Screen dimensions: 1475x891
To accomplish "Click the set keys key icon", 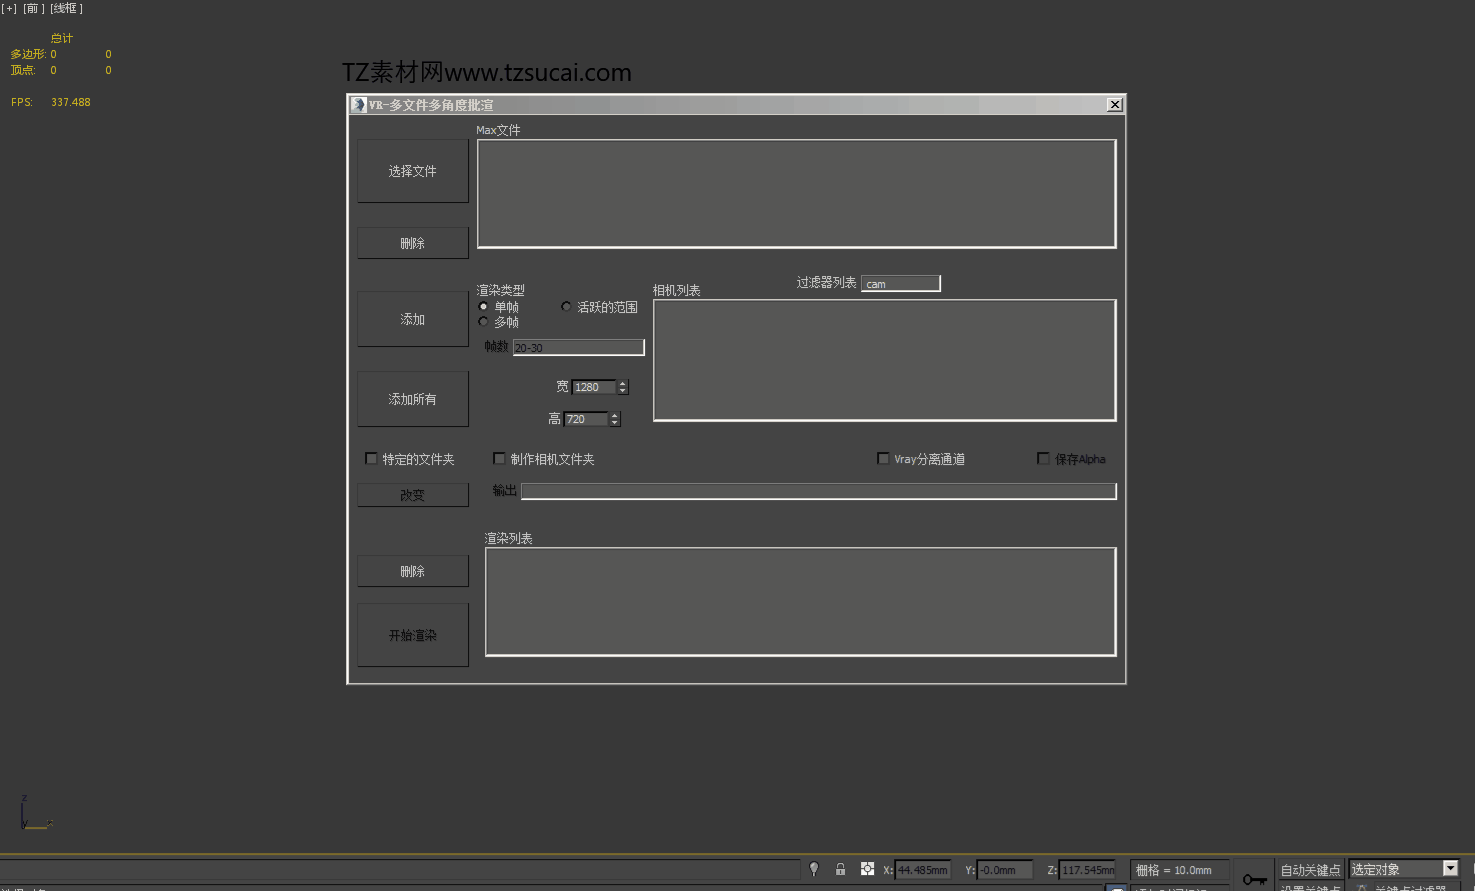I will click(1254, 879).
